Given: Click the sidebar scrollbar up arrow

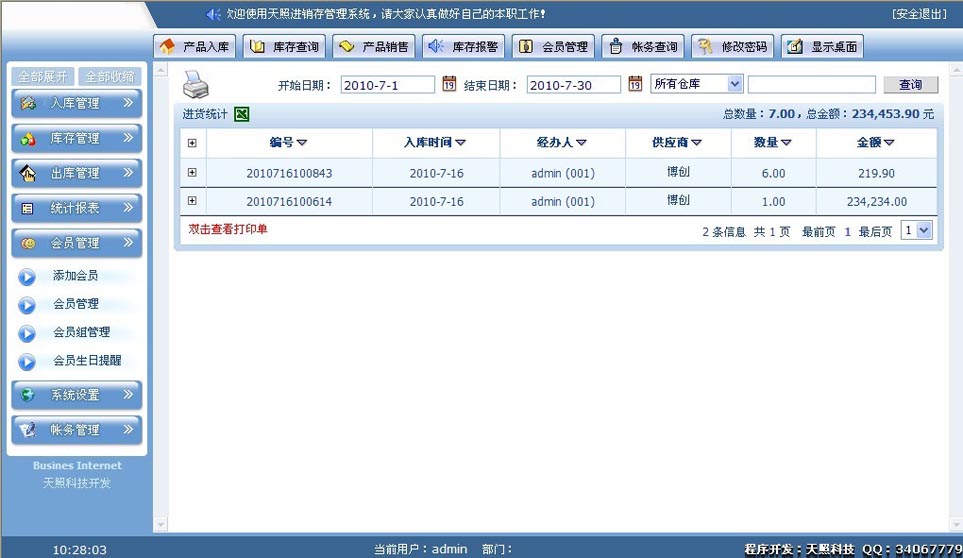Looking at the screenshot, I should click(160, 70).
